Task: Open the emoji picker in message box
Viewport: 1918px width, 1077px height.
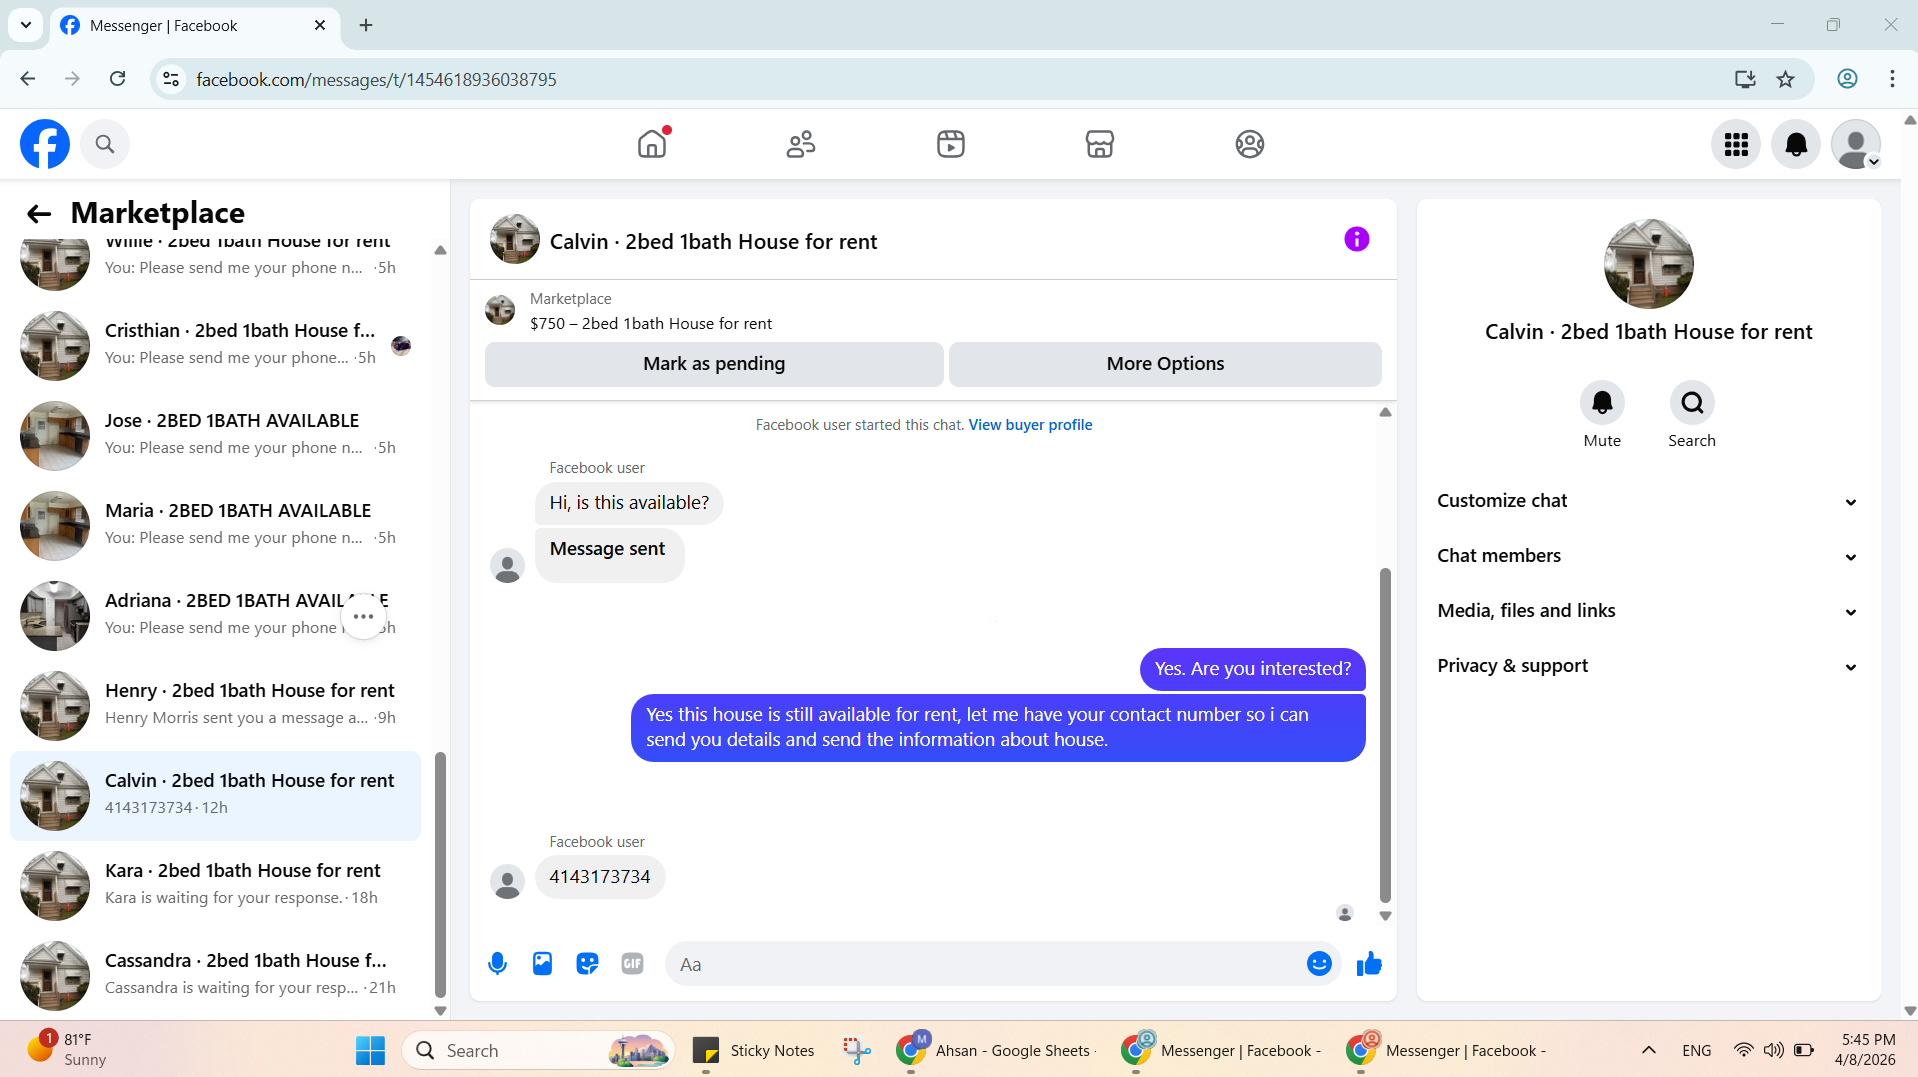Action: point(1319,964)
